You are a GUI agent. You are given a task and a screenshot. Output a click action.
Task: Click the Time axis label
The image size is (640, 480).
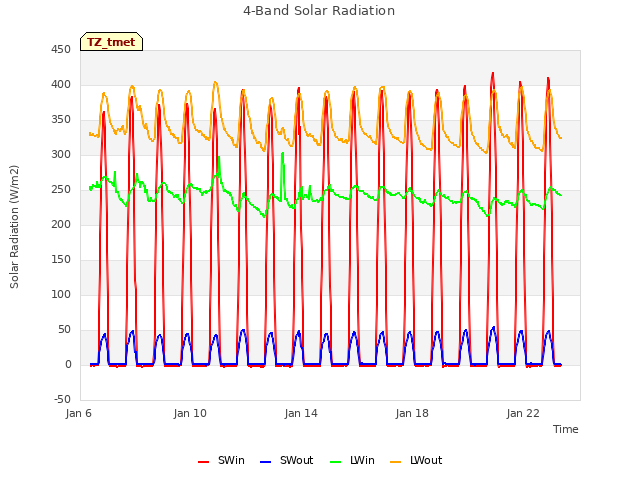[566, 429]
